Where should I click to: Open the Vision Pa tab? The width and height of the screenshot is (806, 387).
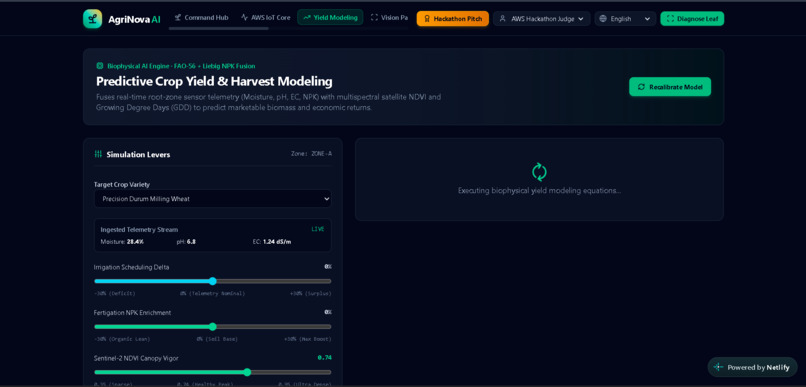(x=389, y=17)
